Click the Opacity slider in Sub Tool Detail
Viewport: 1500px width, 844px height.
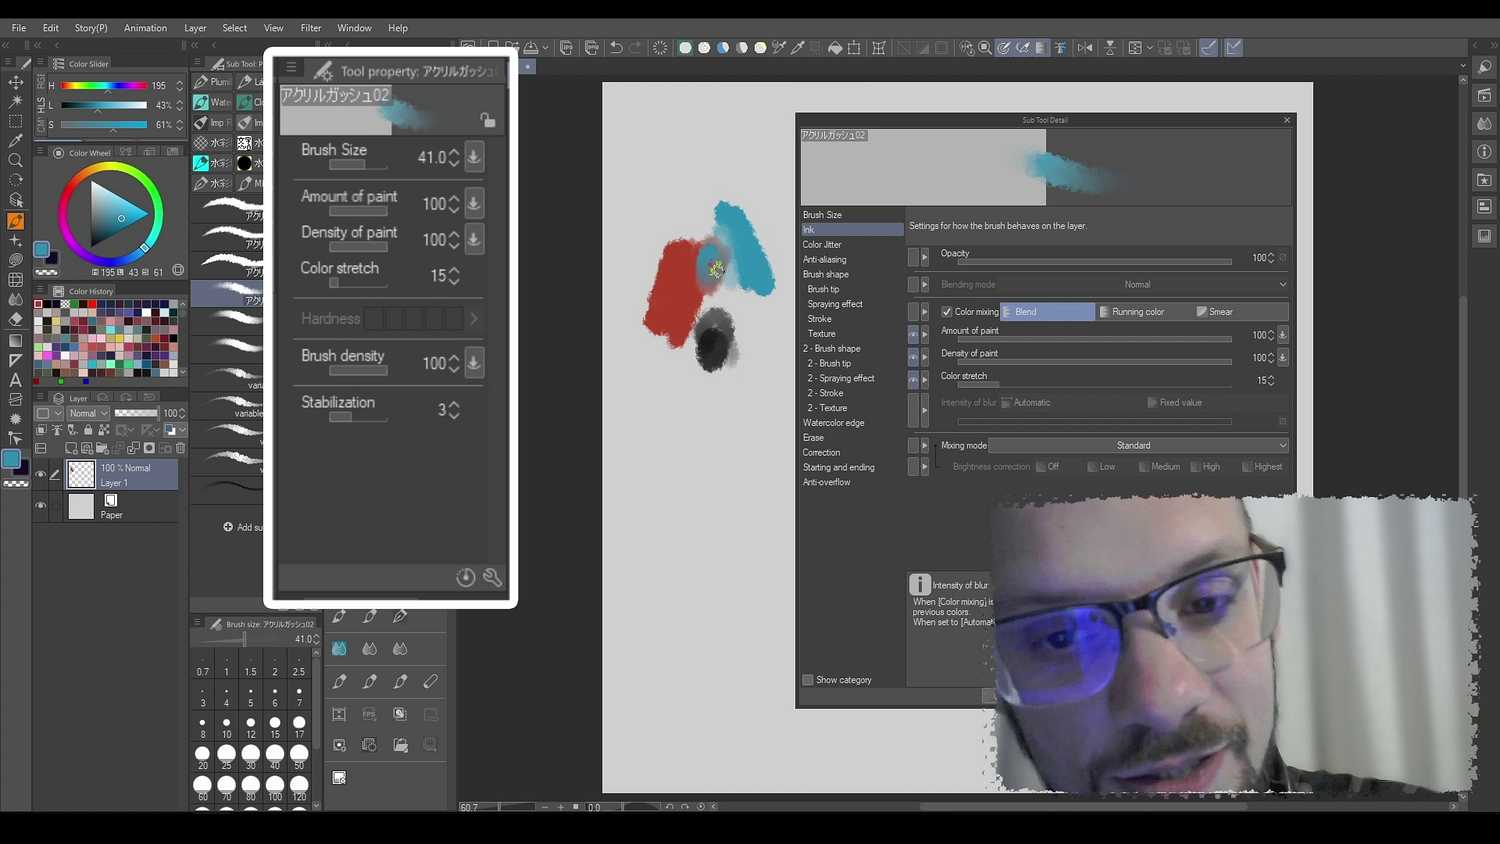click(x=1094, y=262)
